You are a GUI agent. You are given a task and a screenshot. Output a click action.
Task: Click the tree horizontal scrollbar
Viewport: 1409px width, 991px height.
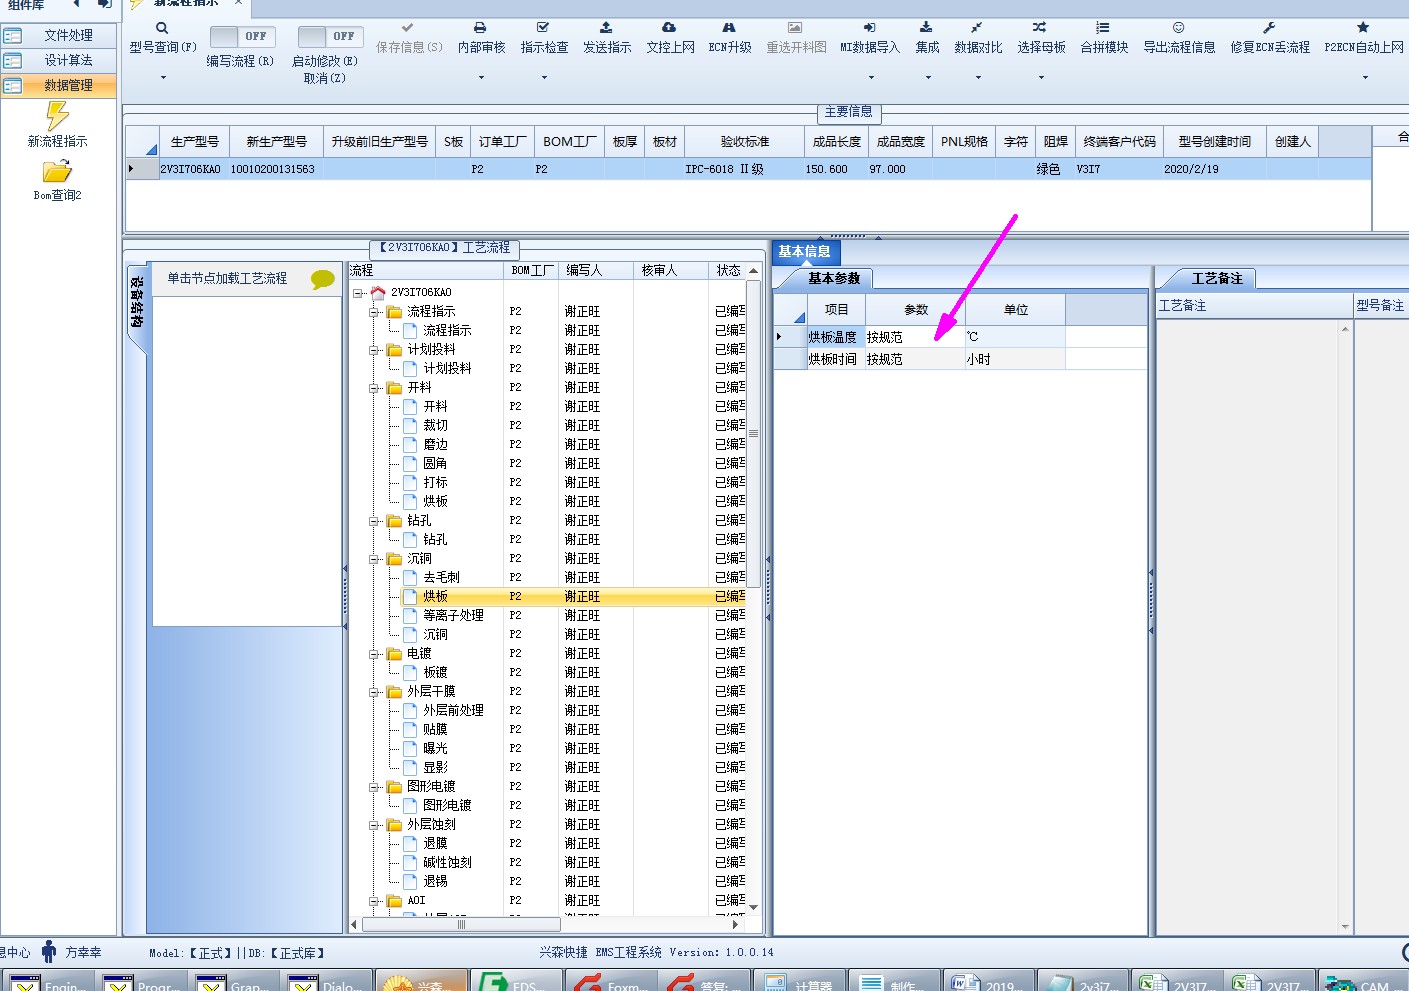pos(460,925)
